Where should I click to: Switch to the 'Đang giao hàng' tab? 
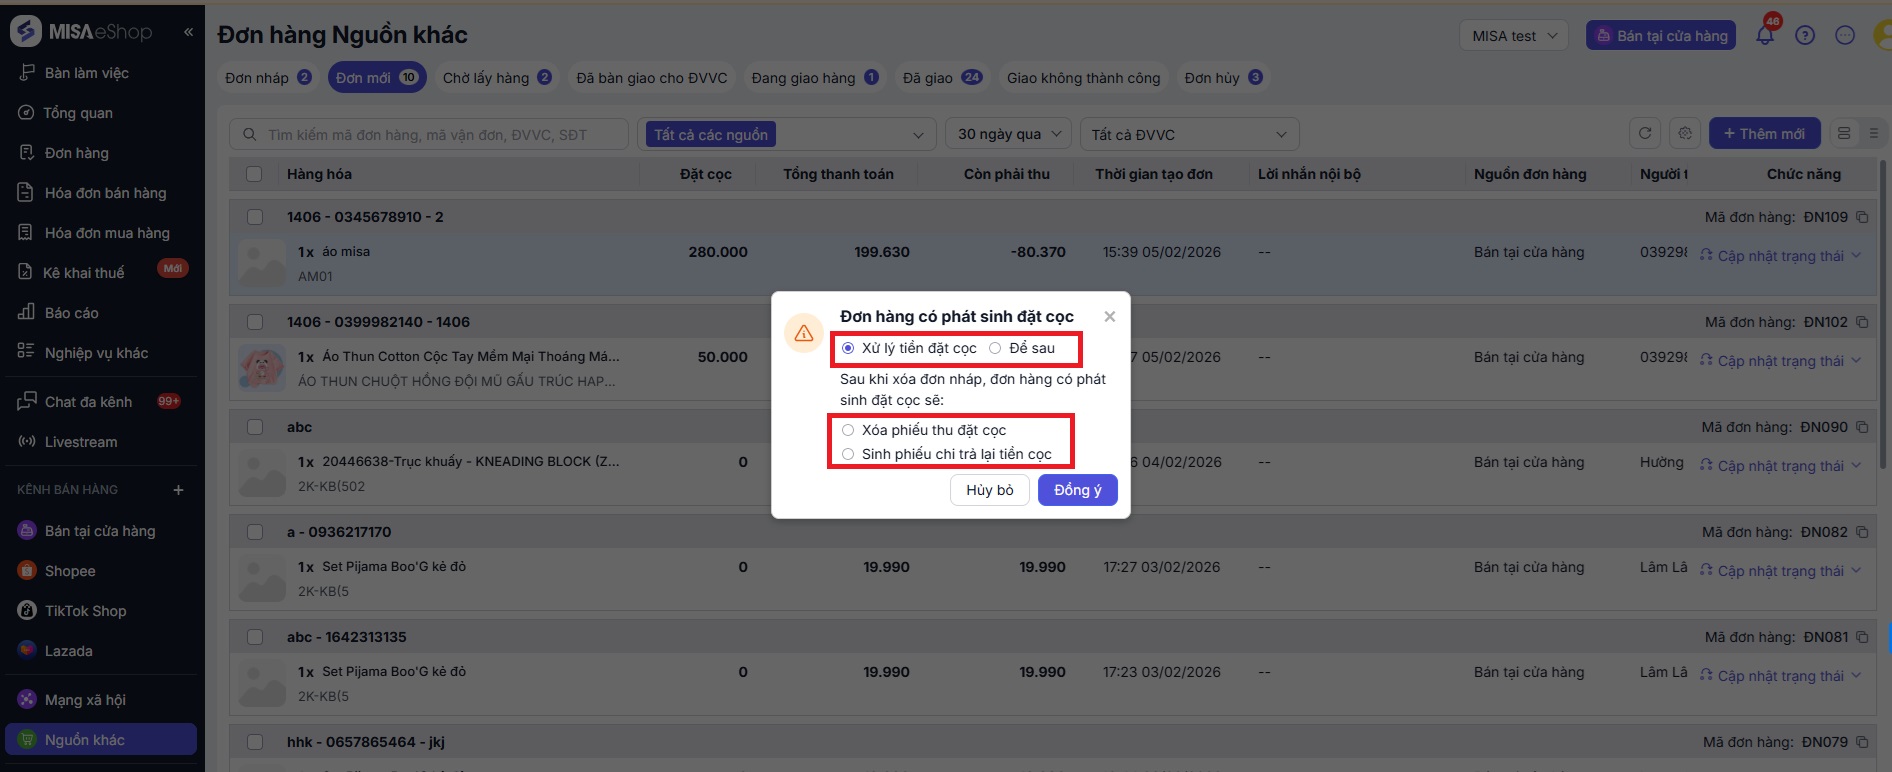(x=815, y=77)
